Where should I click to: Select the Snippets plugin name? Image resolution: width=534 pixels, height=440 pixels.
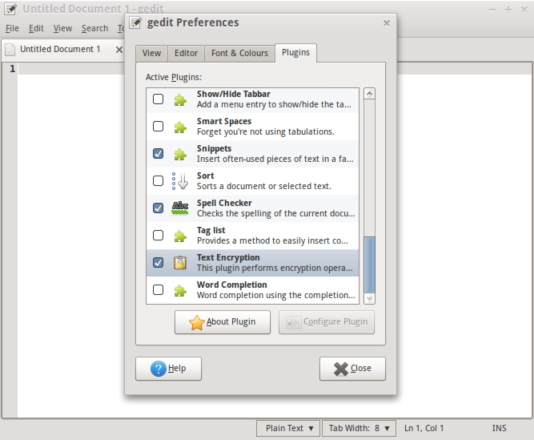(214, 149)
